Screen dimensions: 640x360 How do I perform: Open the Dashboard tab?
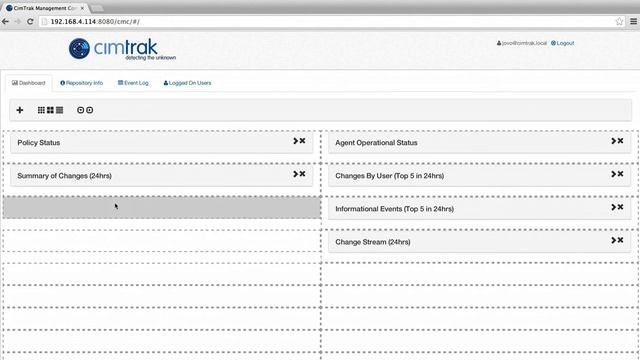29,83
